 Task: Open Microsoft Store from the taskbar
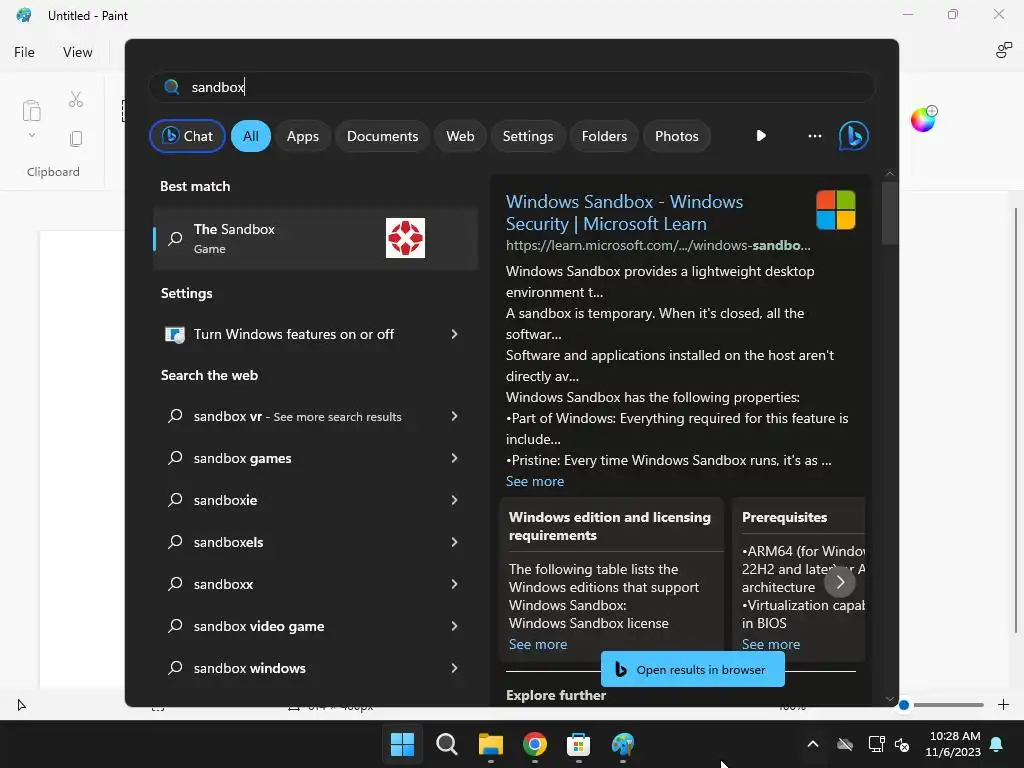(x=579, y=744)
